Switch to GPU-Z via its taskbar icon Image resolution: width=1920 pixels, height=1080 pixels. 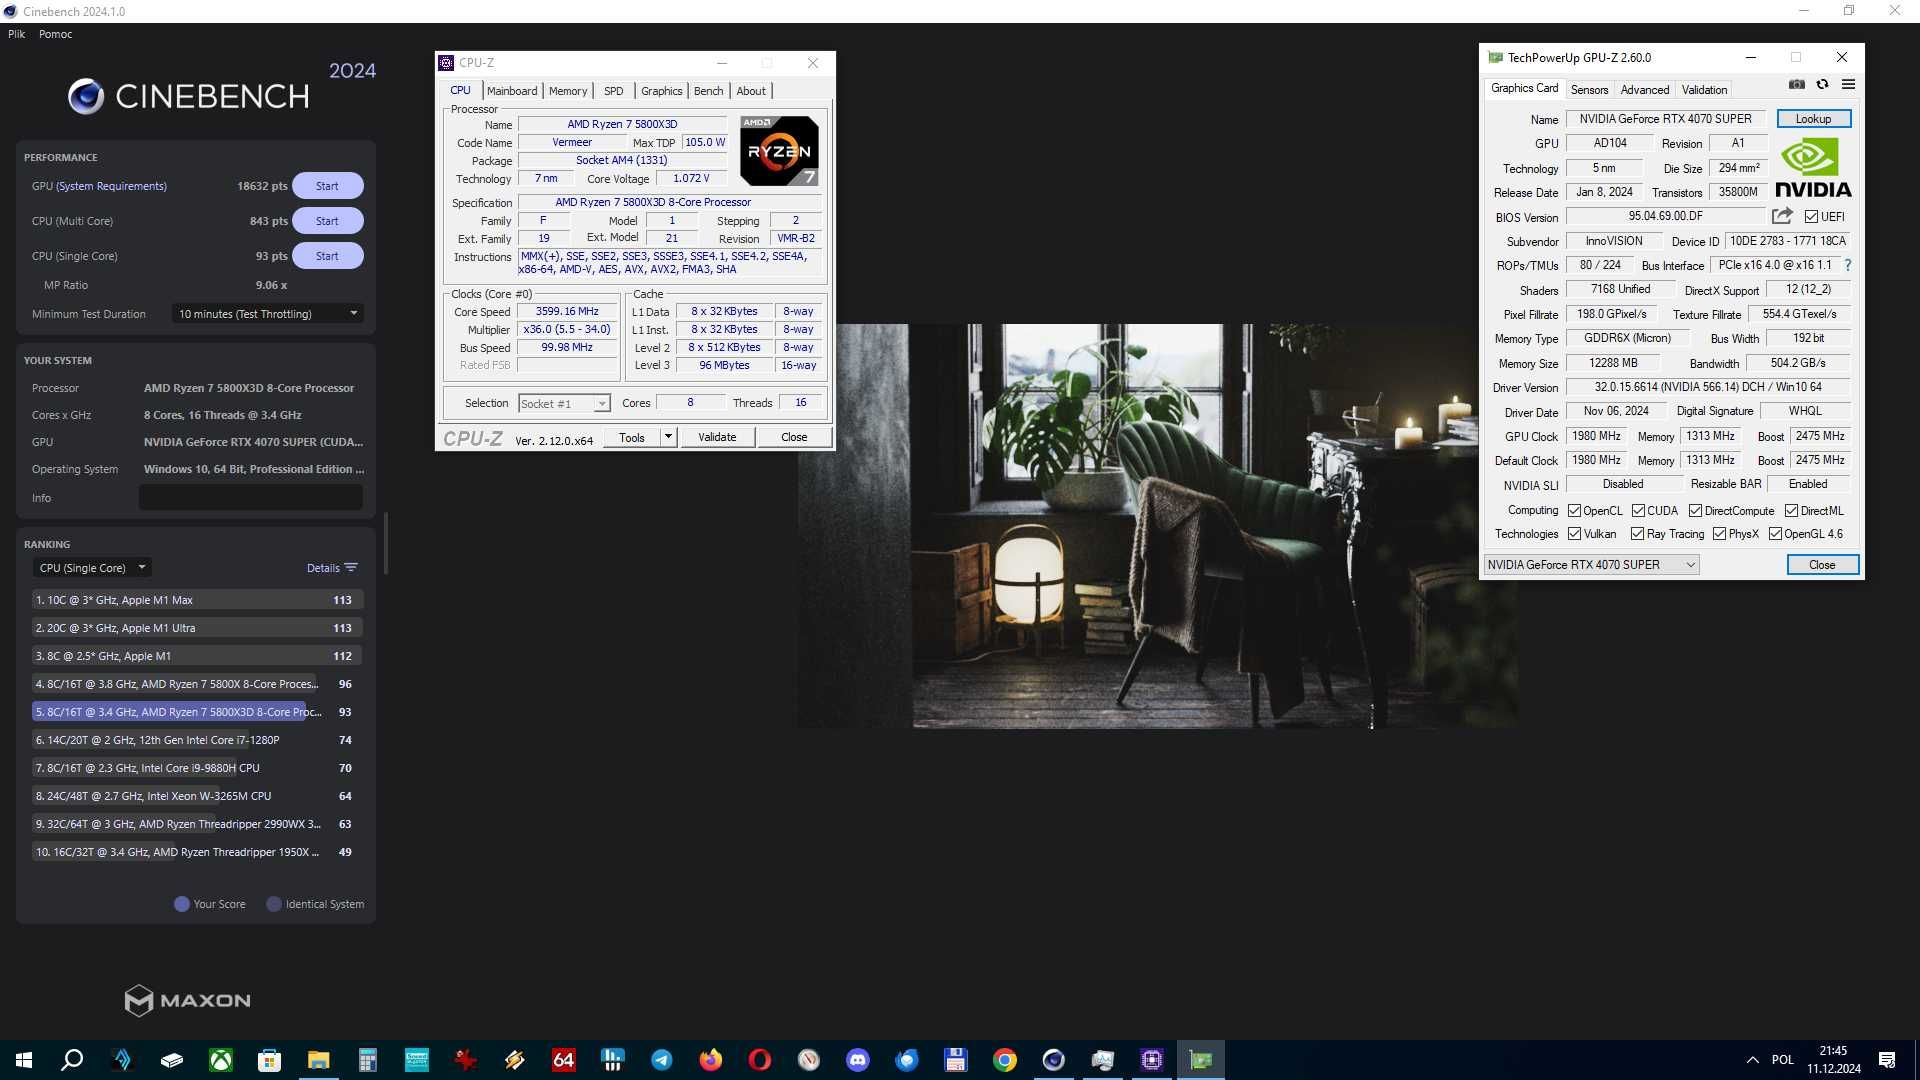1201,1060
